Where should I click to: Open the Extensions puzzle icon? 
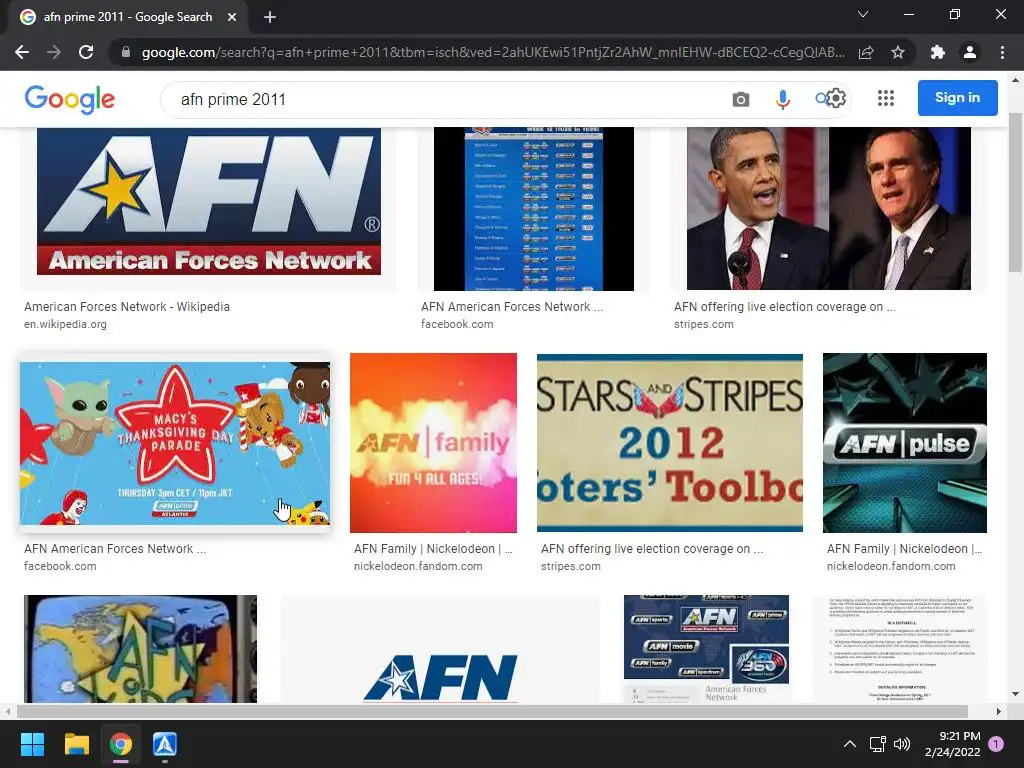(x=938, y=52)
